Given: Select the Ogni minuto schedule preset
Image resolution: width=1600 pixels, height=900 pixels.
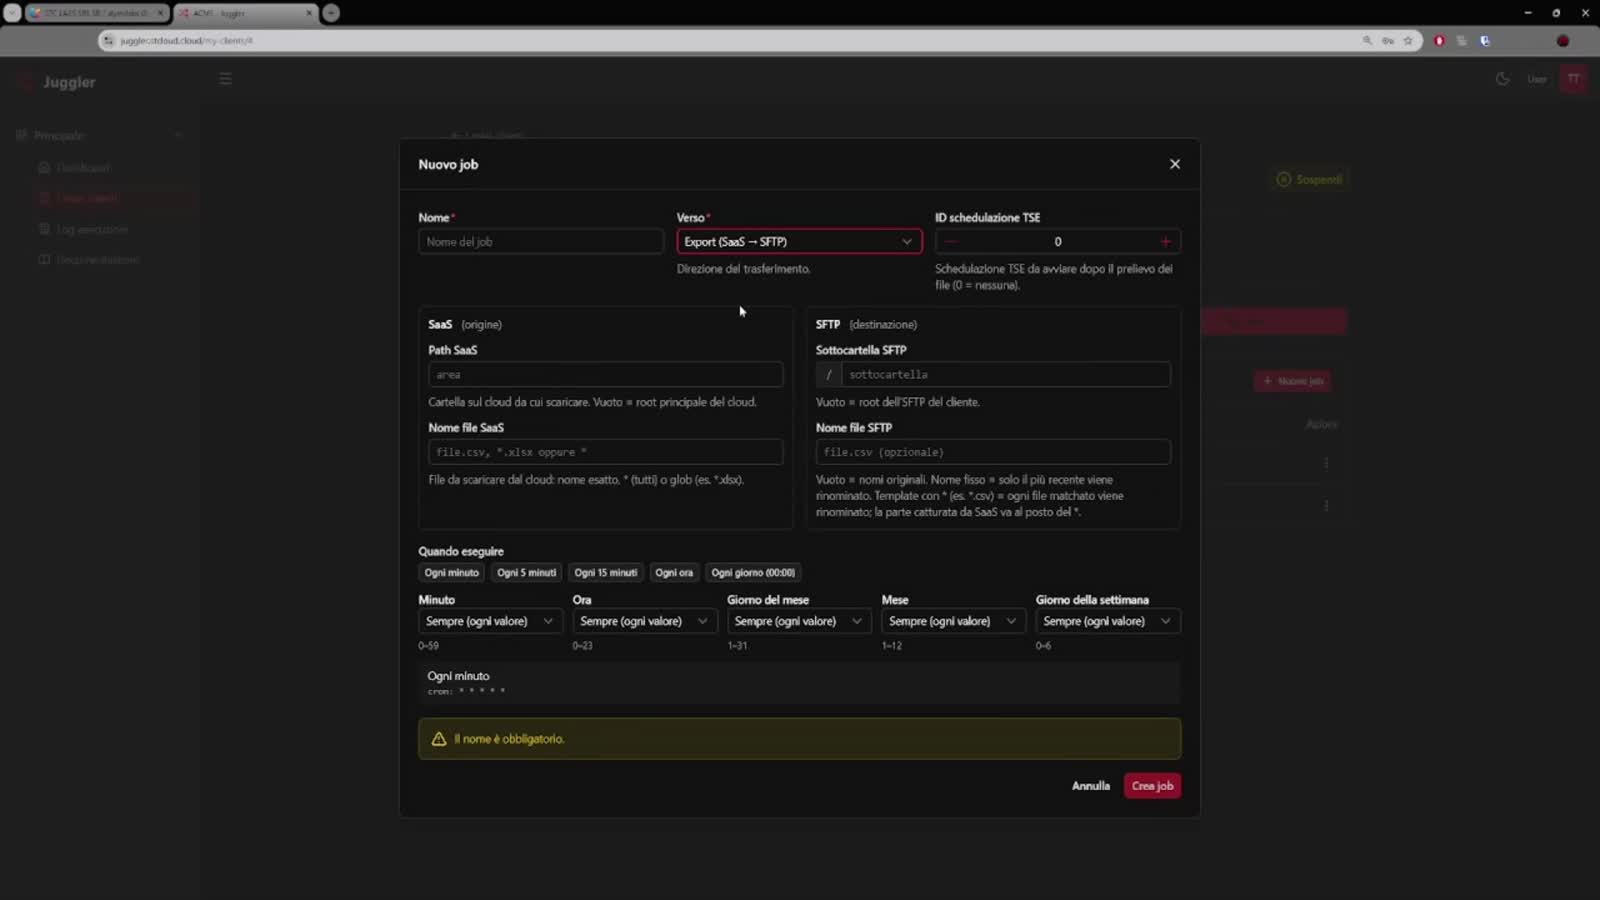Looking at the screenshot, I should tap(451, 573).
